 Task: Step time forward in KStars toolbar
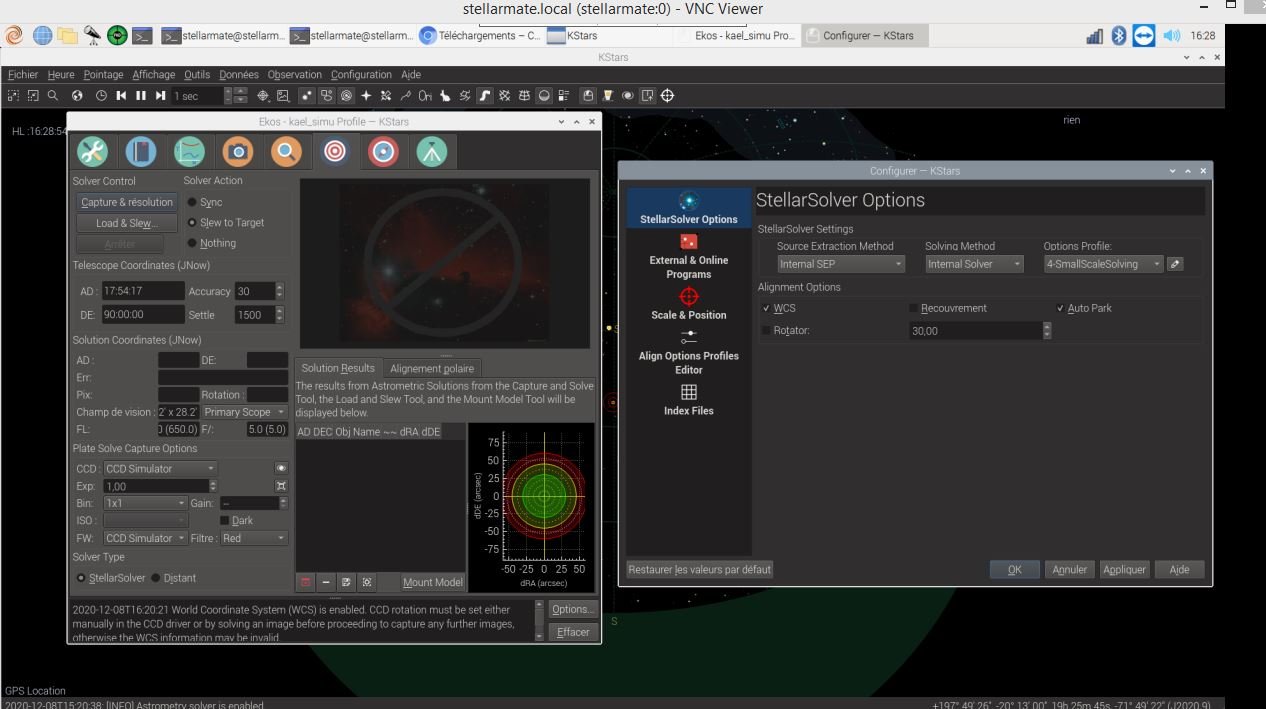click(159, 96)
